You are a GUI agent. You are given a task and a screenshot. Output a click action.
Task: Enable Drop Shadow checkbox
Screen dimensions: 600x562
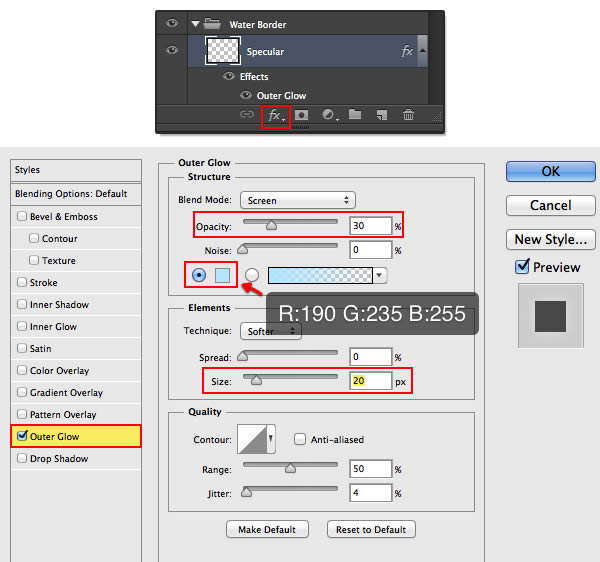coord(22,458)
